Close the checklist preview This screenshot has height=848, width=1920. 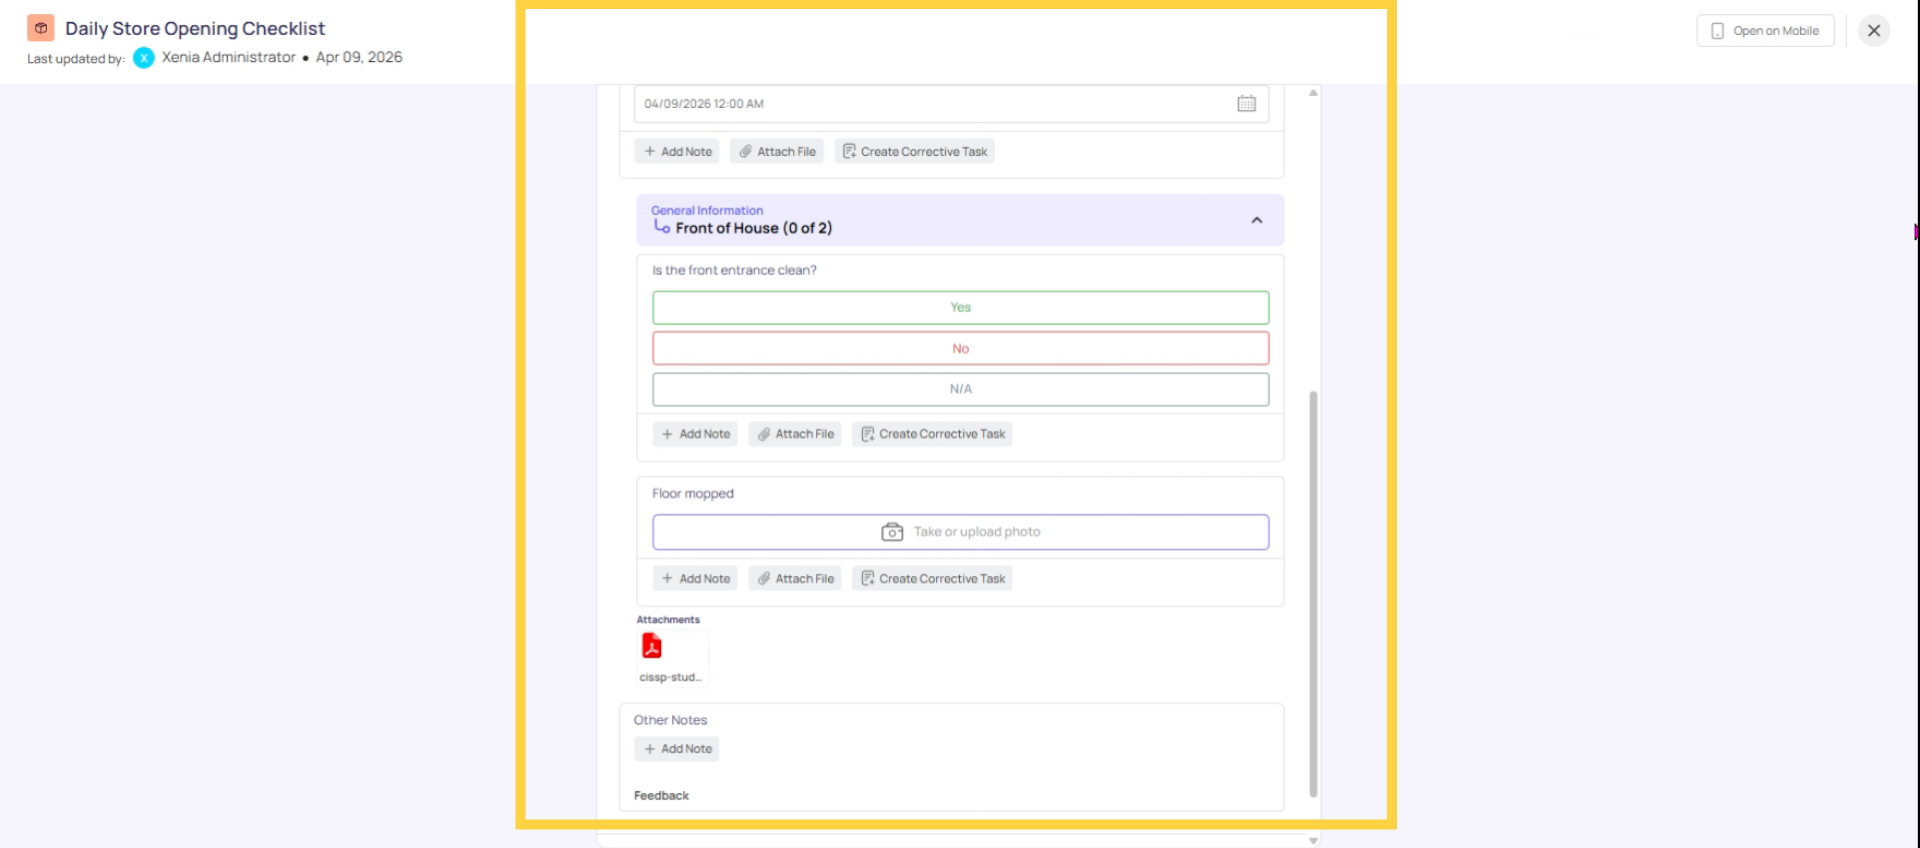1874,31
